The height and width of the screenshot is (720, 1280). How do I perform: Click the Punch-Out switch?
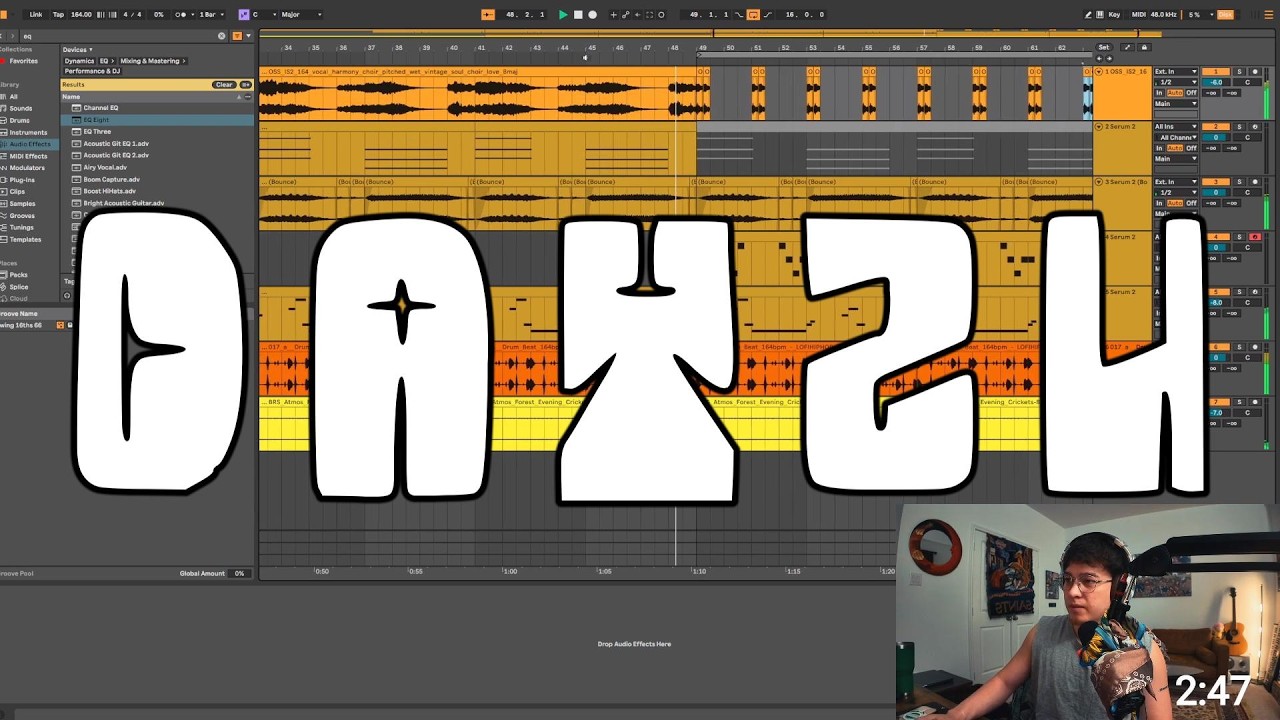click(767, 15)
